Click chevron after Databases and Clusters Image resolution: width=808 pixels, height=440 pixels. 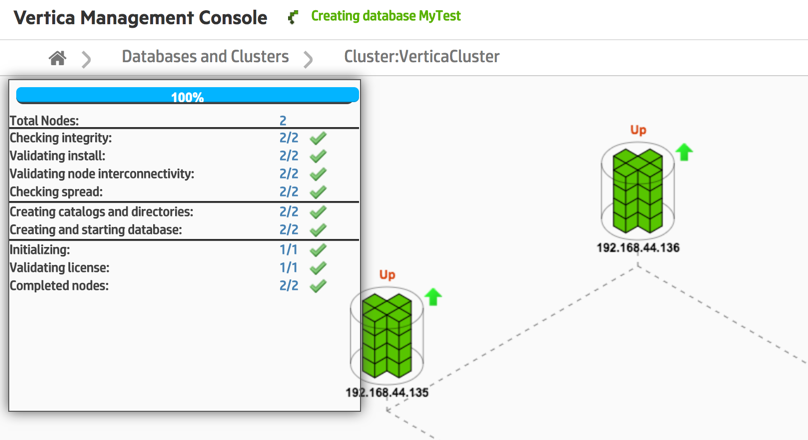pos(308,59)
